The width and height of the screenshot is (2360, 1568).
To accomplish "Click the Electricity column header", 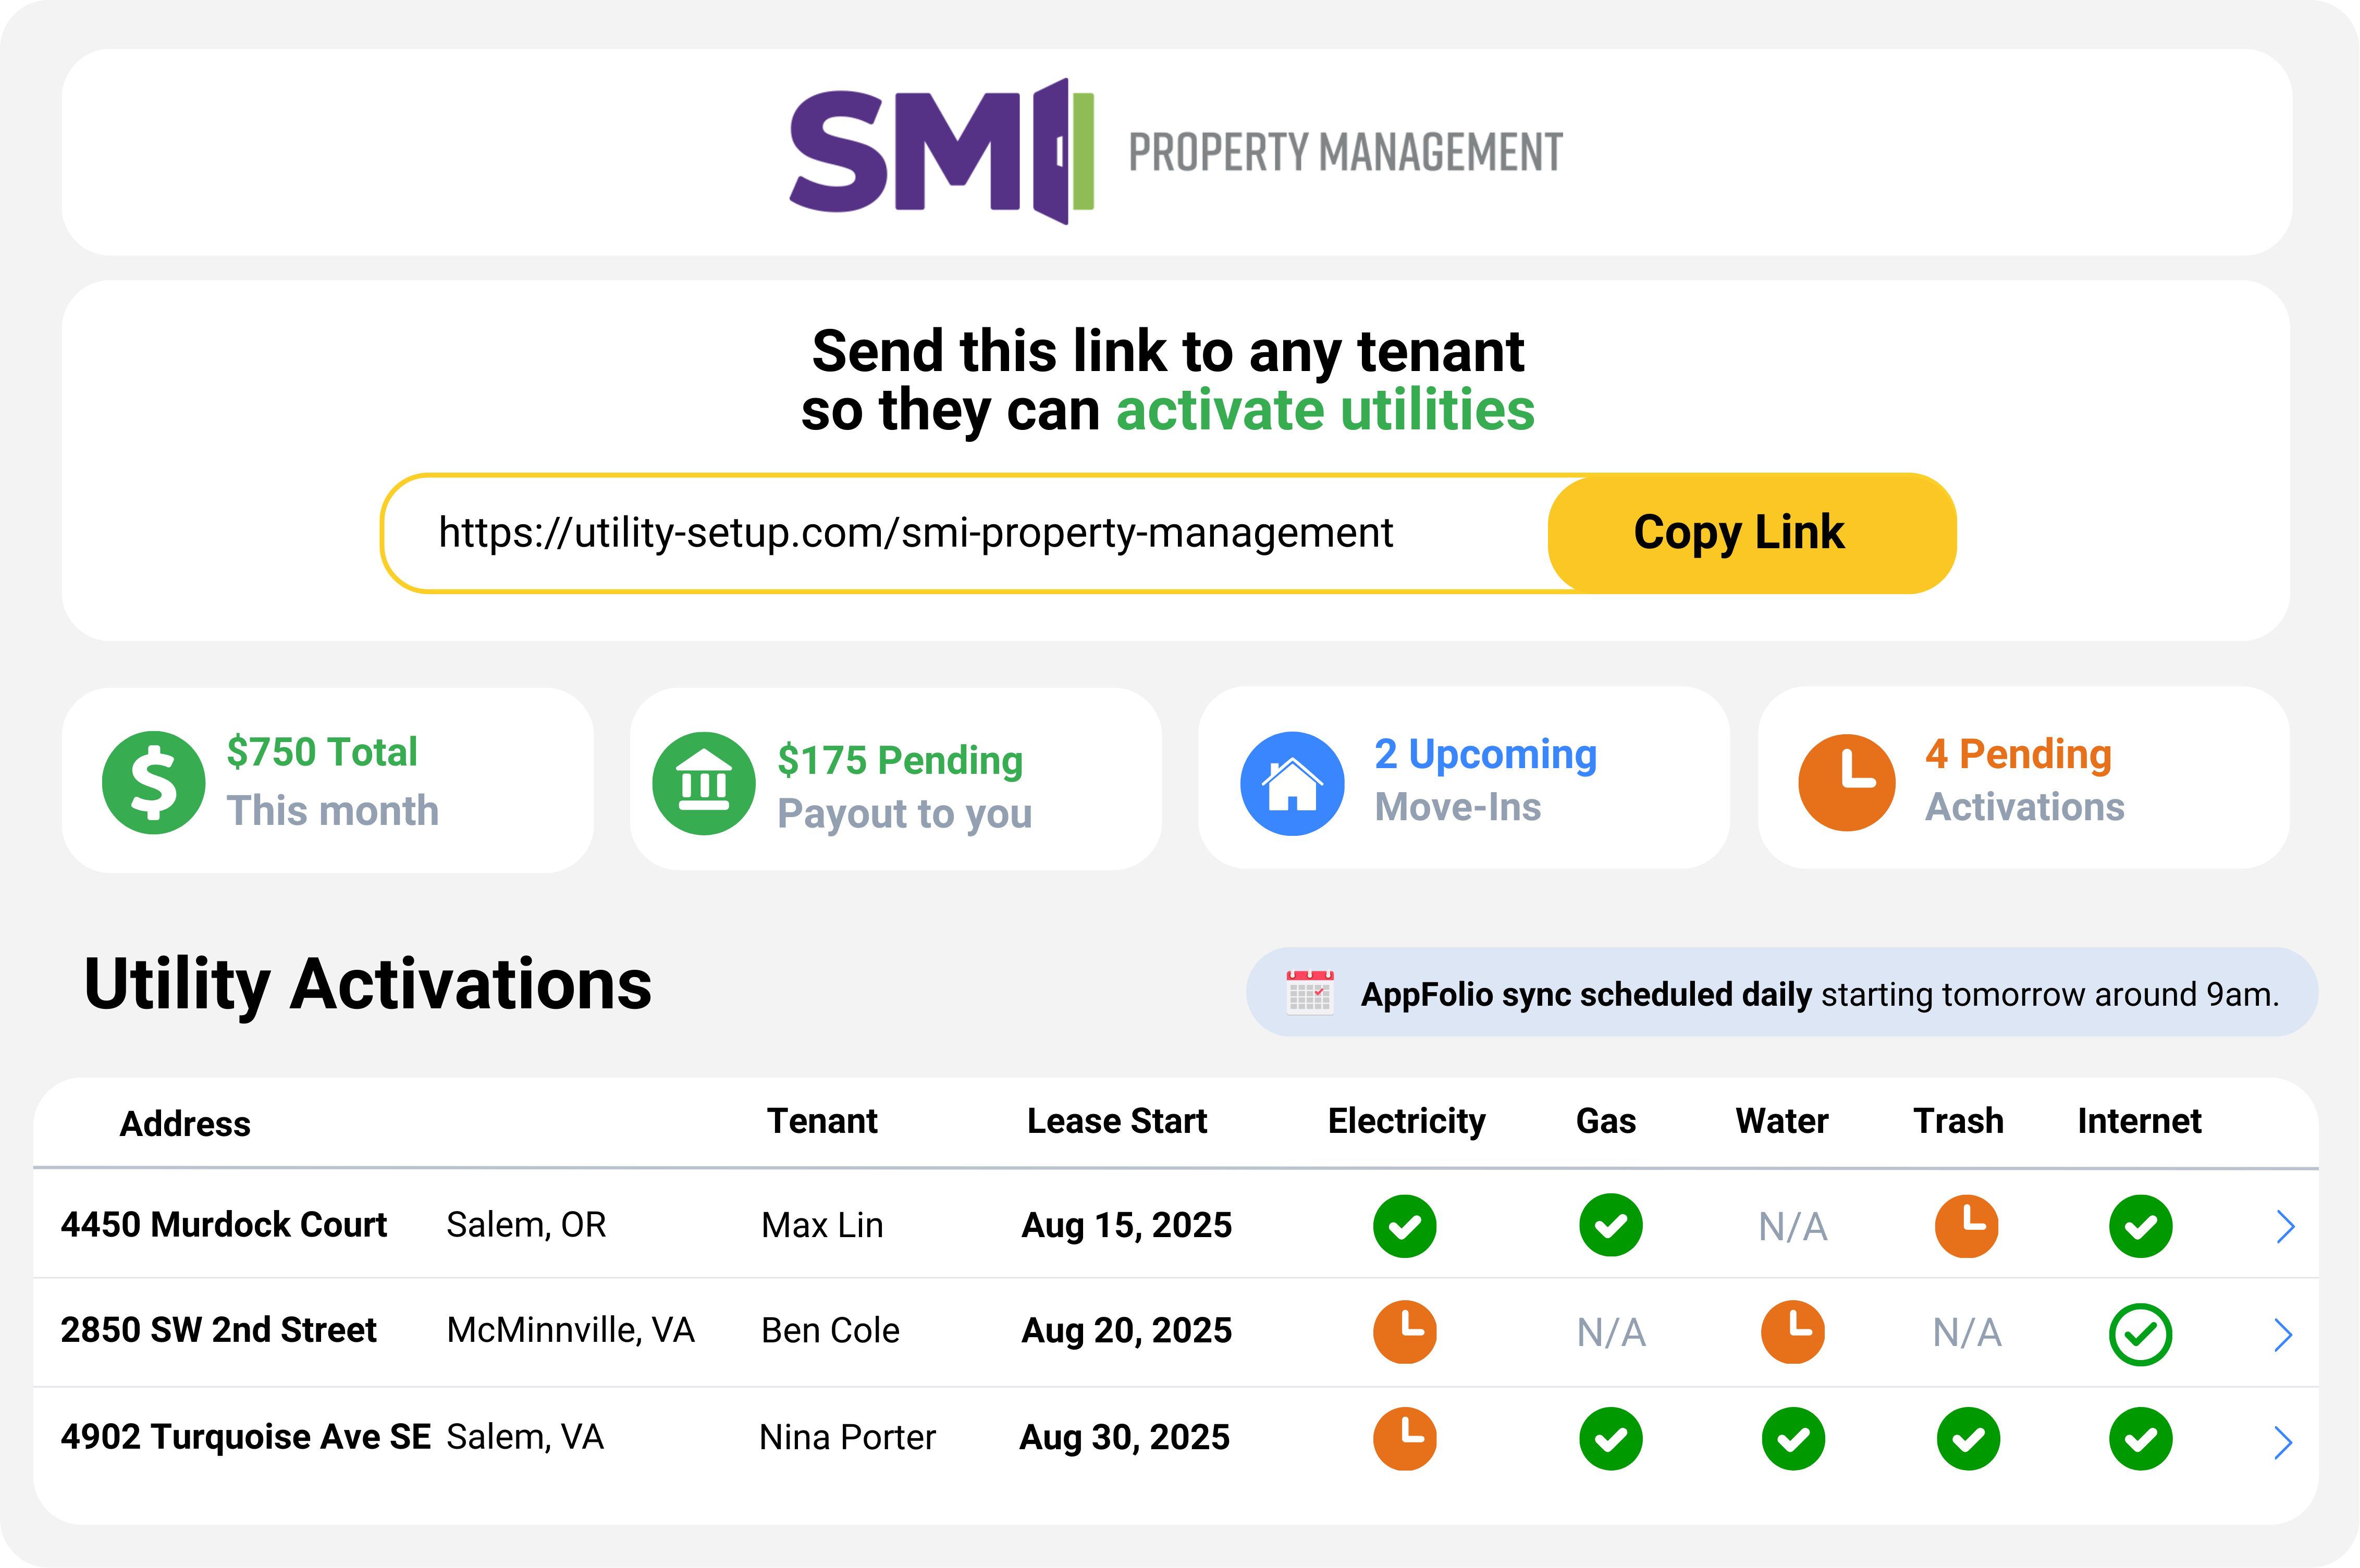I will [x=1406, y=1122].
